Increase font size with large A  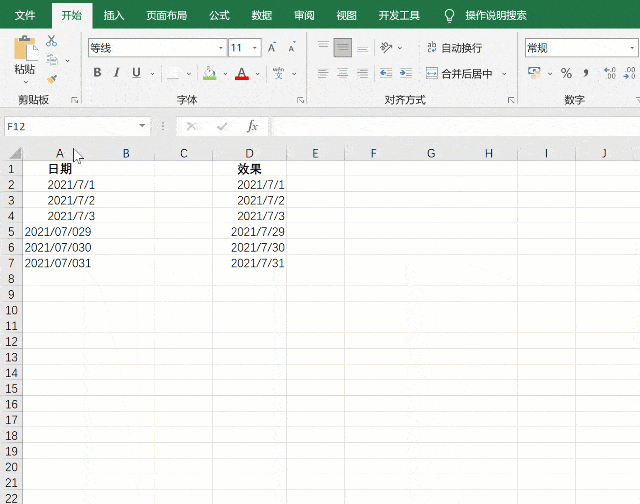pos(272,48)
